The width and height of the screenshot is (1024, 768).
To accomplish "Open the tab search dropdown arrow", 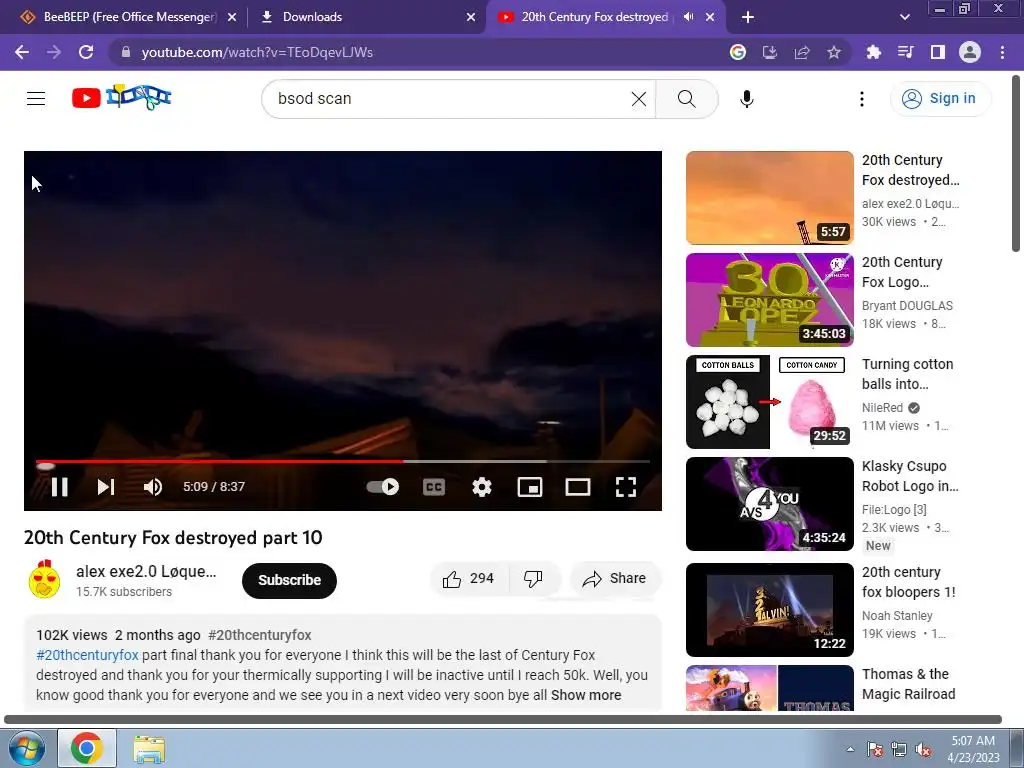I will click(904, 17).
